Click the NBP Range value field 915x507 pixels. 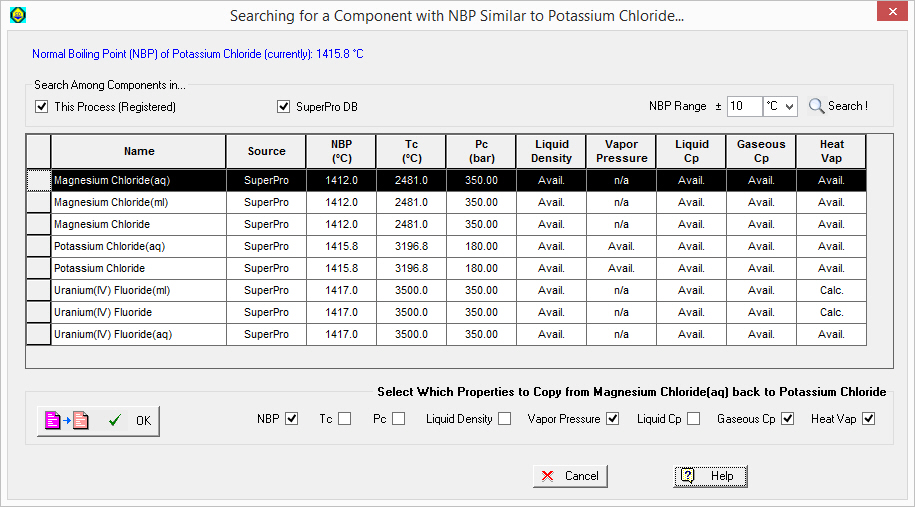[743, 106]
